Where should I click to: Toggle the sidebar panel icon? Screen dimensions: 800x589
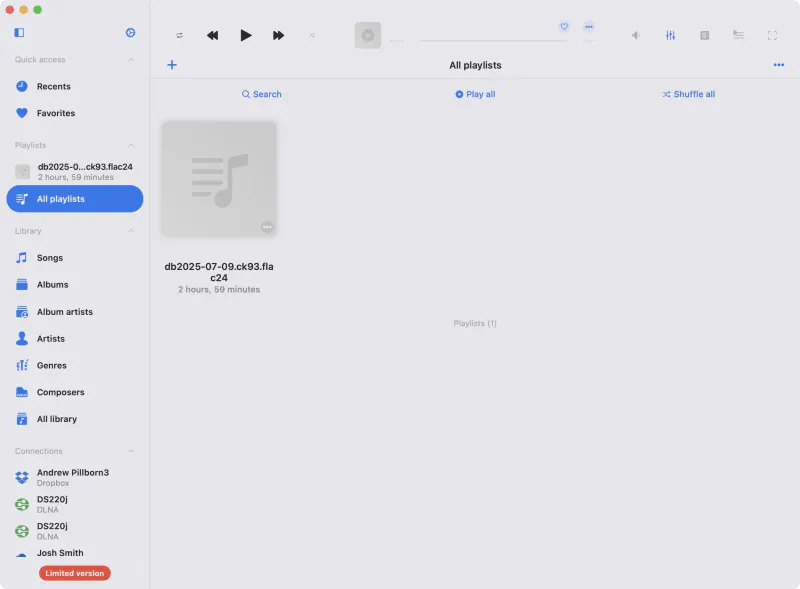pyautogui.click(x=19, y=33)
